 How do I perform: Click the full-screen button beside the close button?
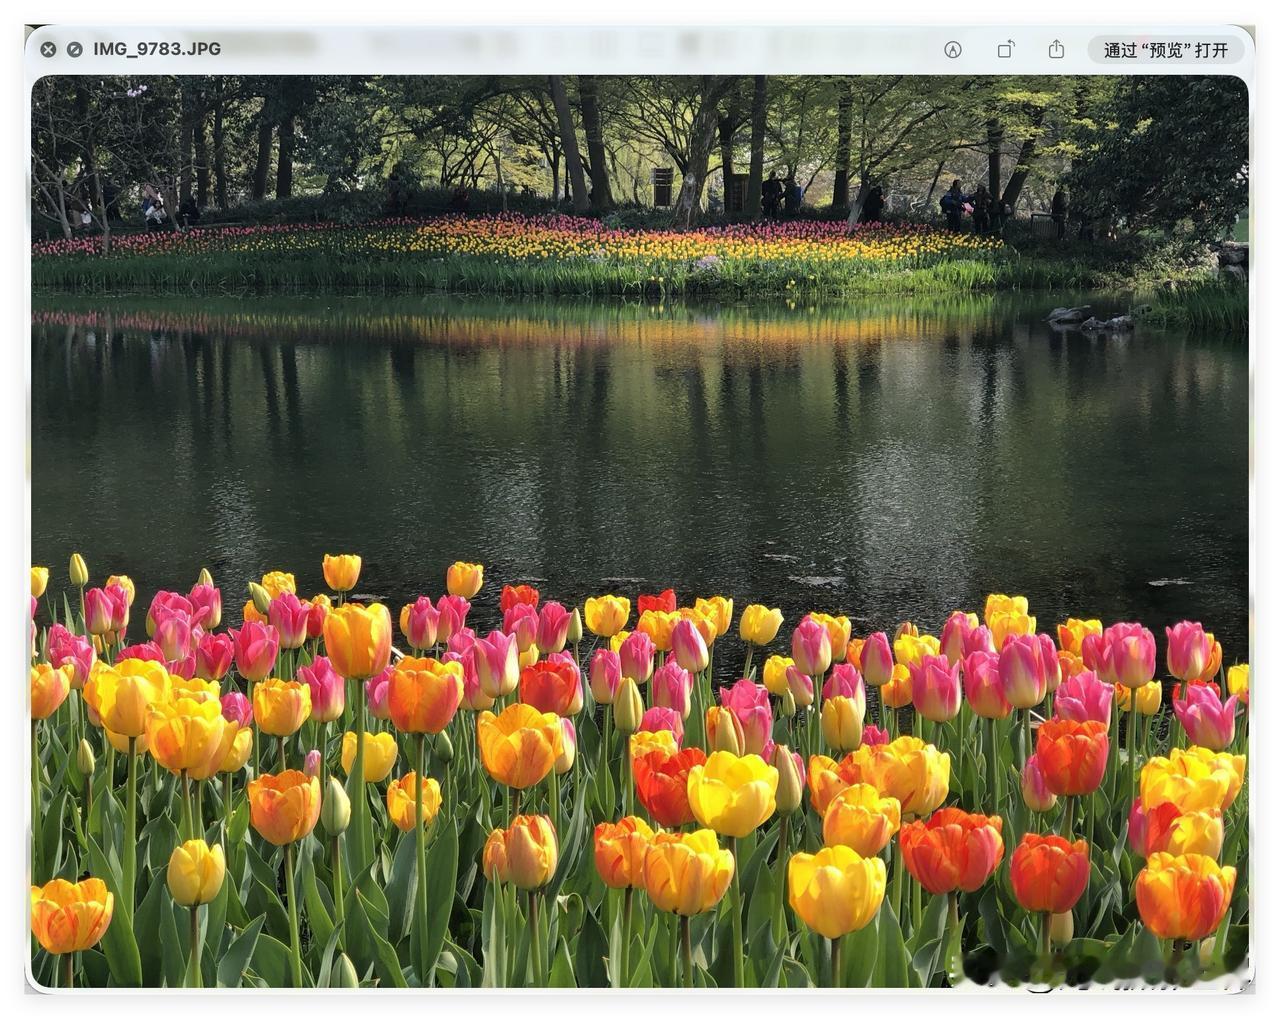[74, 49]
